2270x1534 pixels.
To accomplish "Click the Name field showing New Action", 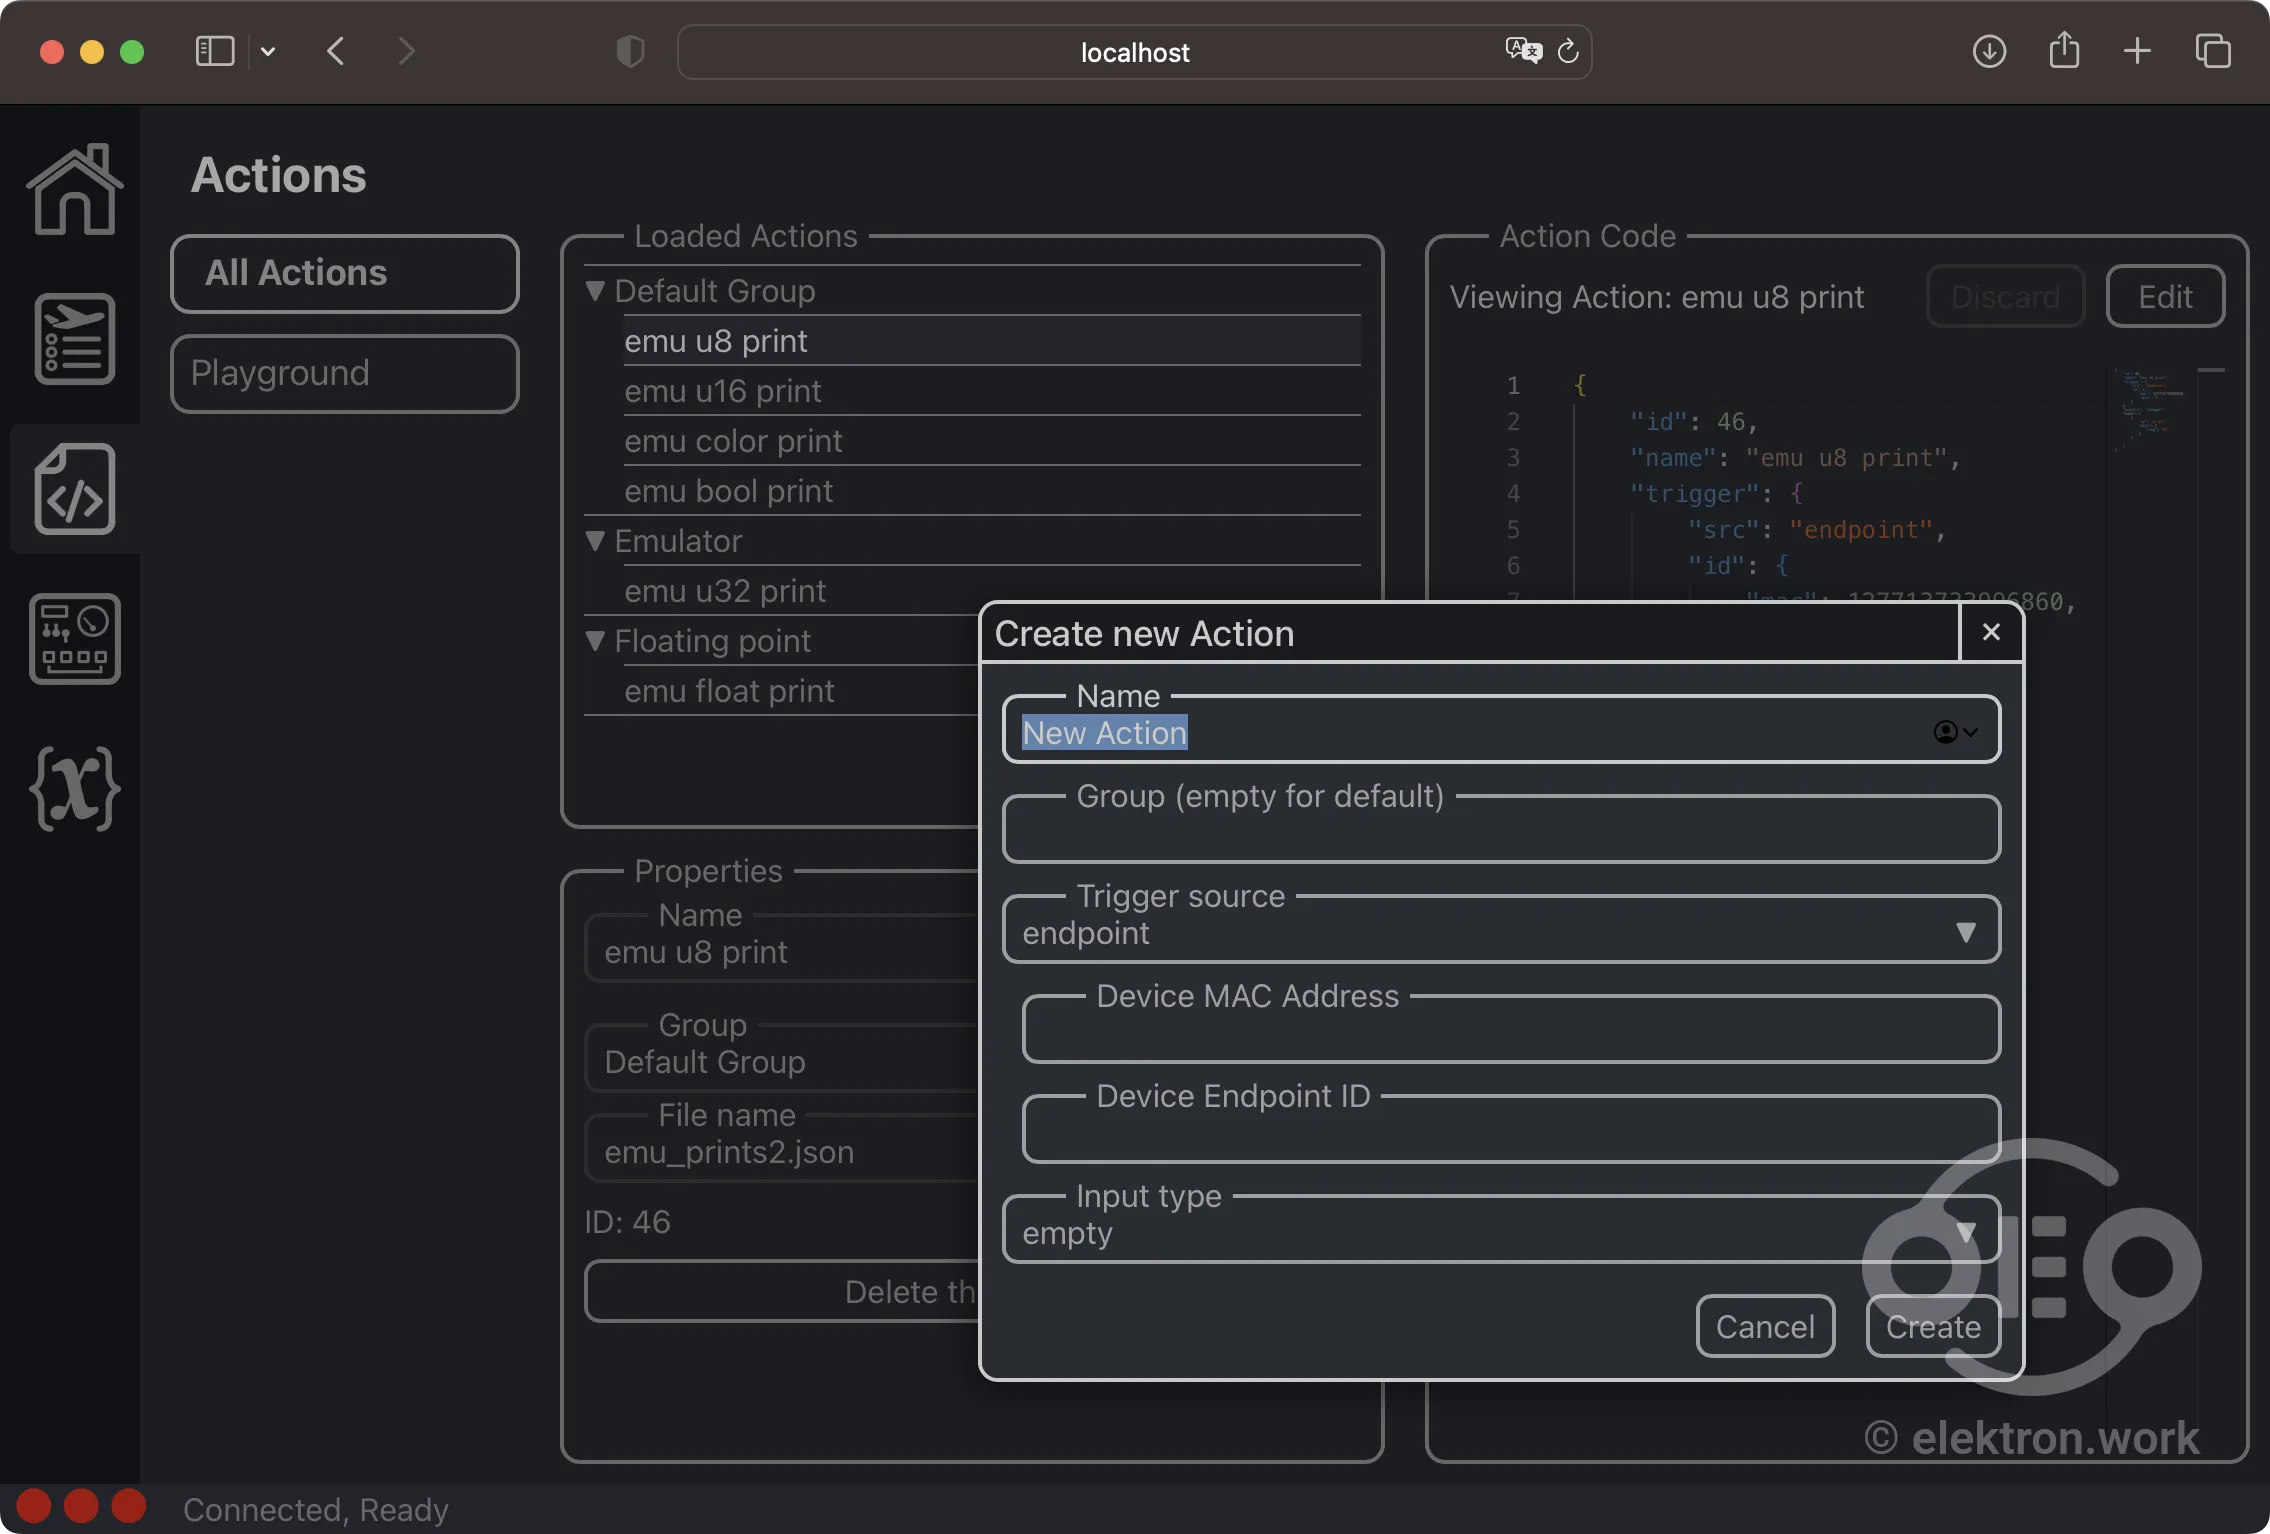I will point(1500,732).
